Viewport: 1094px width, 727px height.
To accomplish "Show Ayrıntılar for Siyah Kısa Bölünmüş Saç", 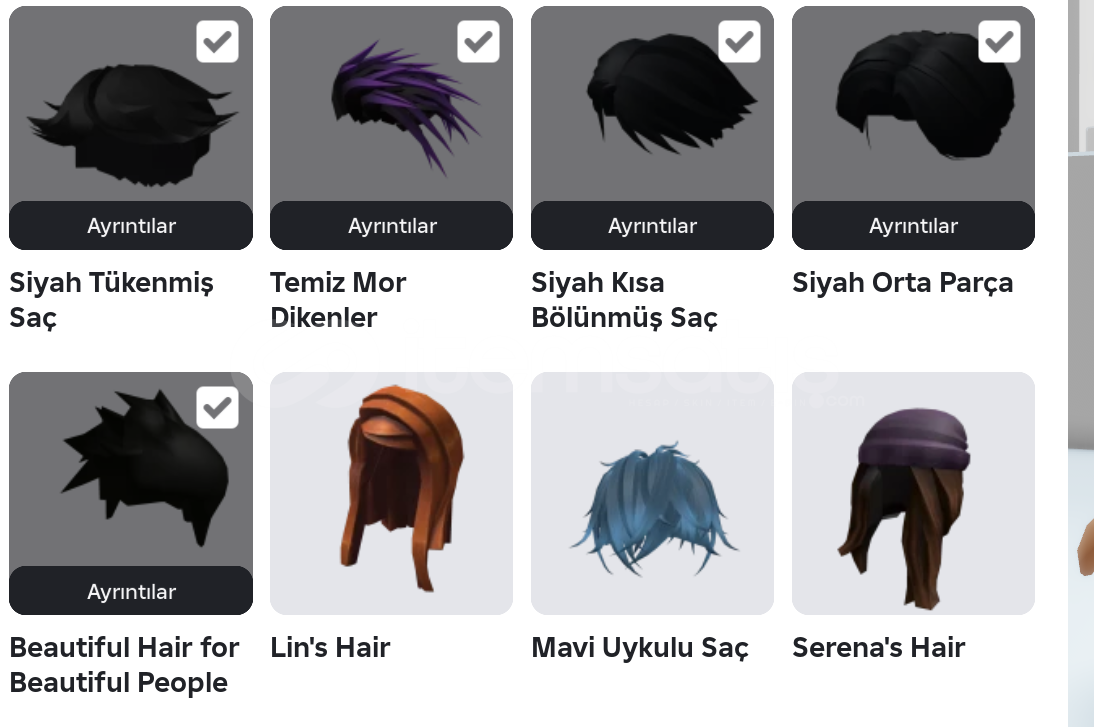I will (652, 225).
